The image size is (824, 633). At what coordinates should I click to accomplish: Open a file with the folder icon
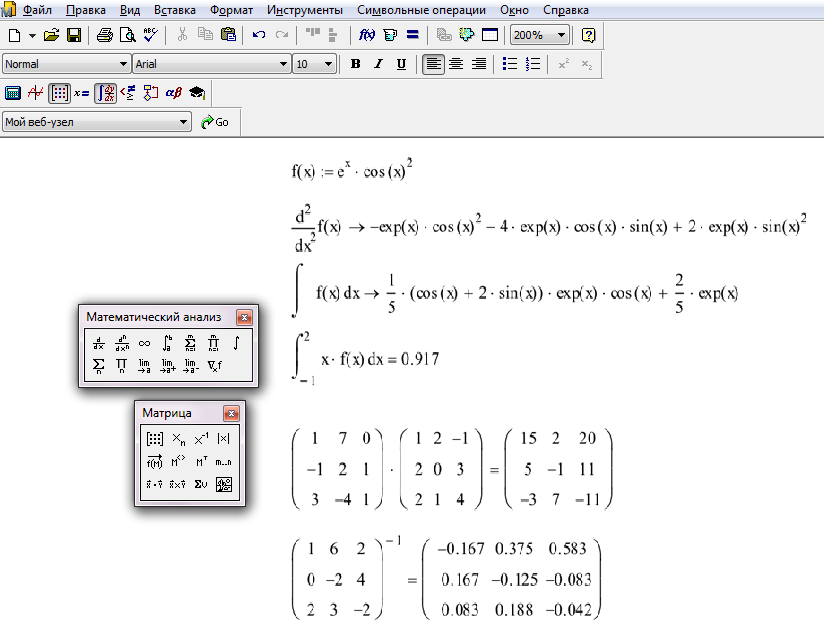click(51, 35)
